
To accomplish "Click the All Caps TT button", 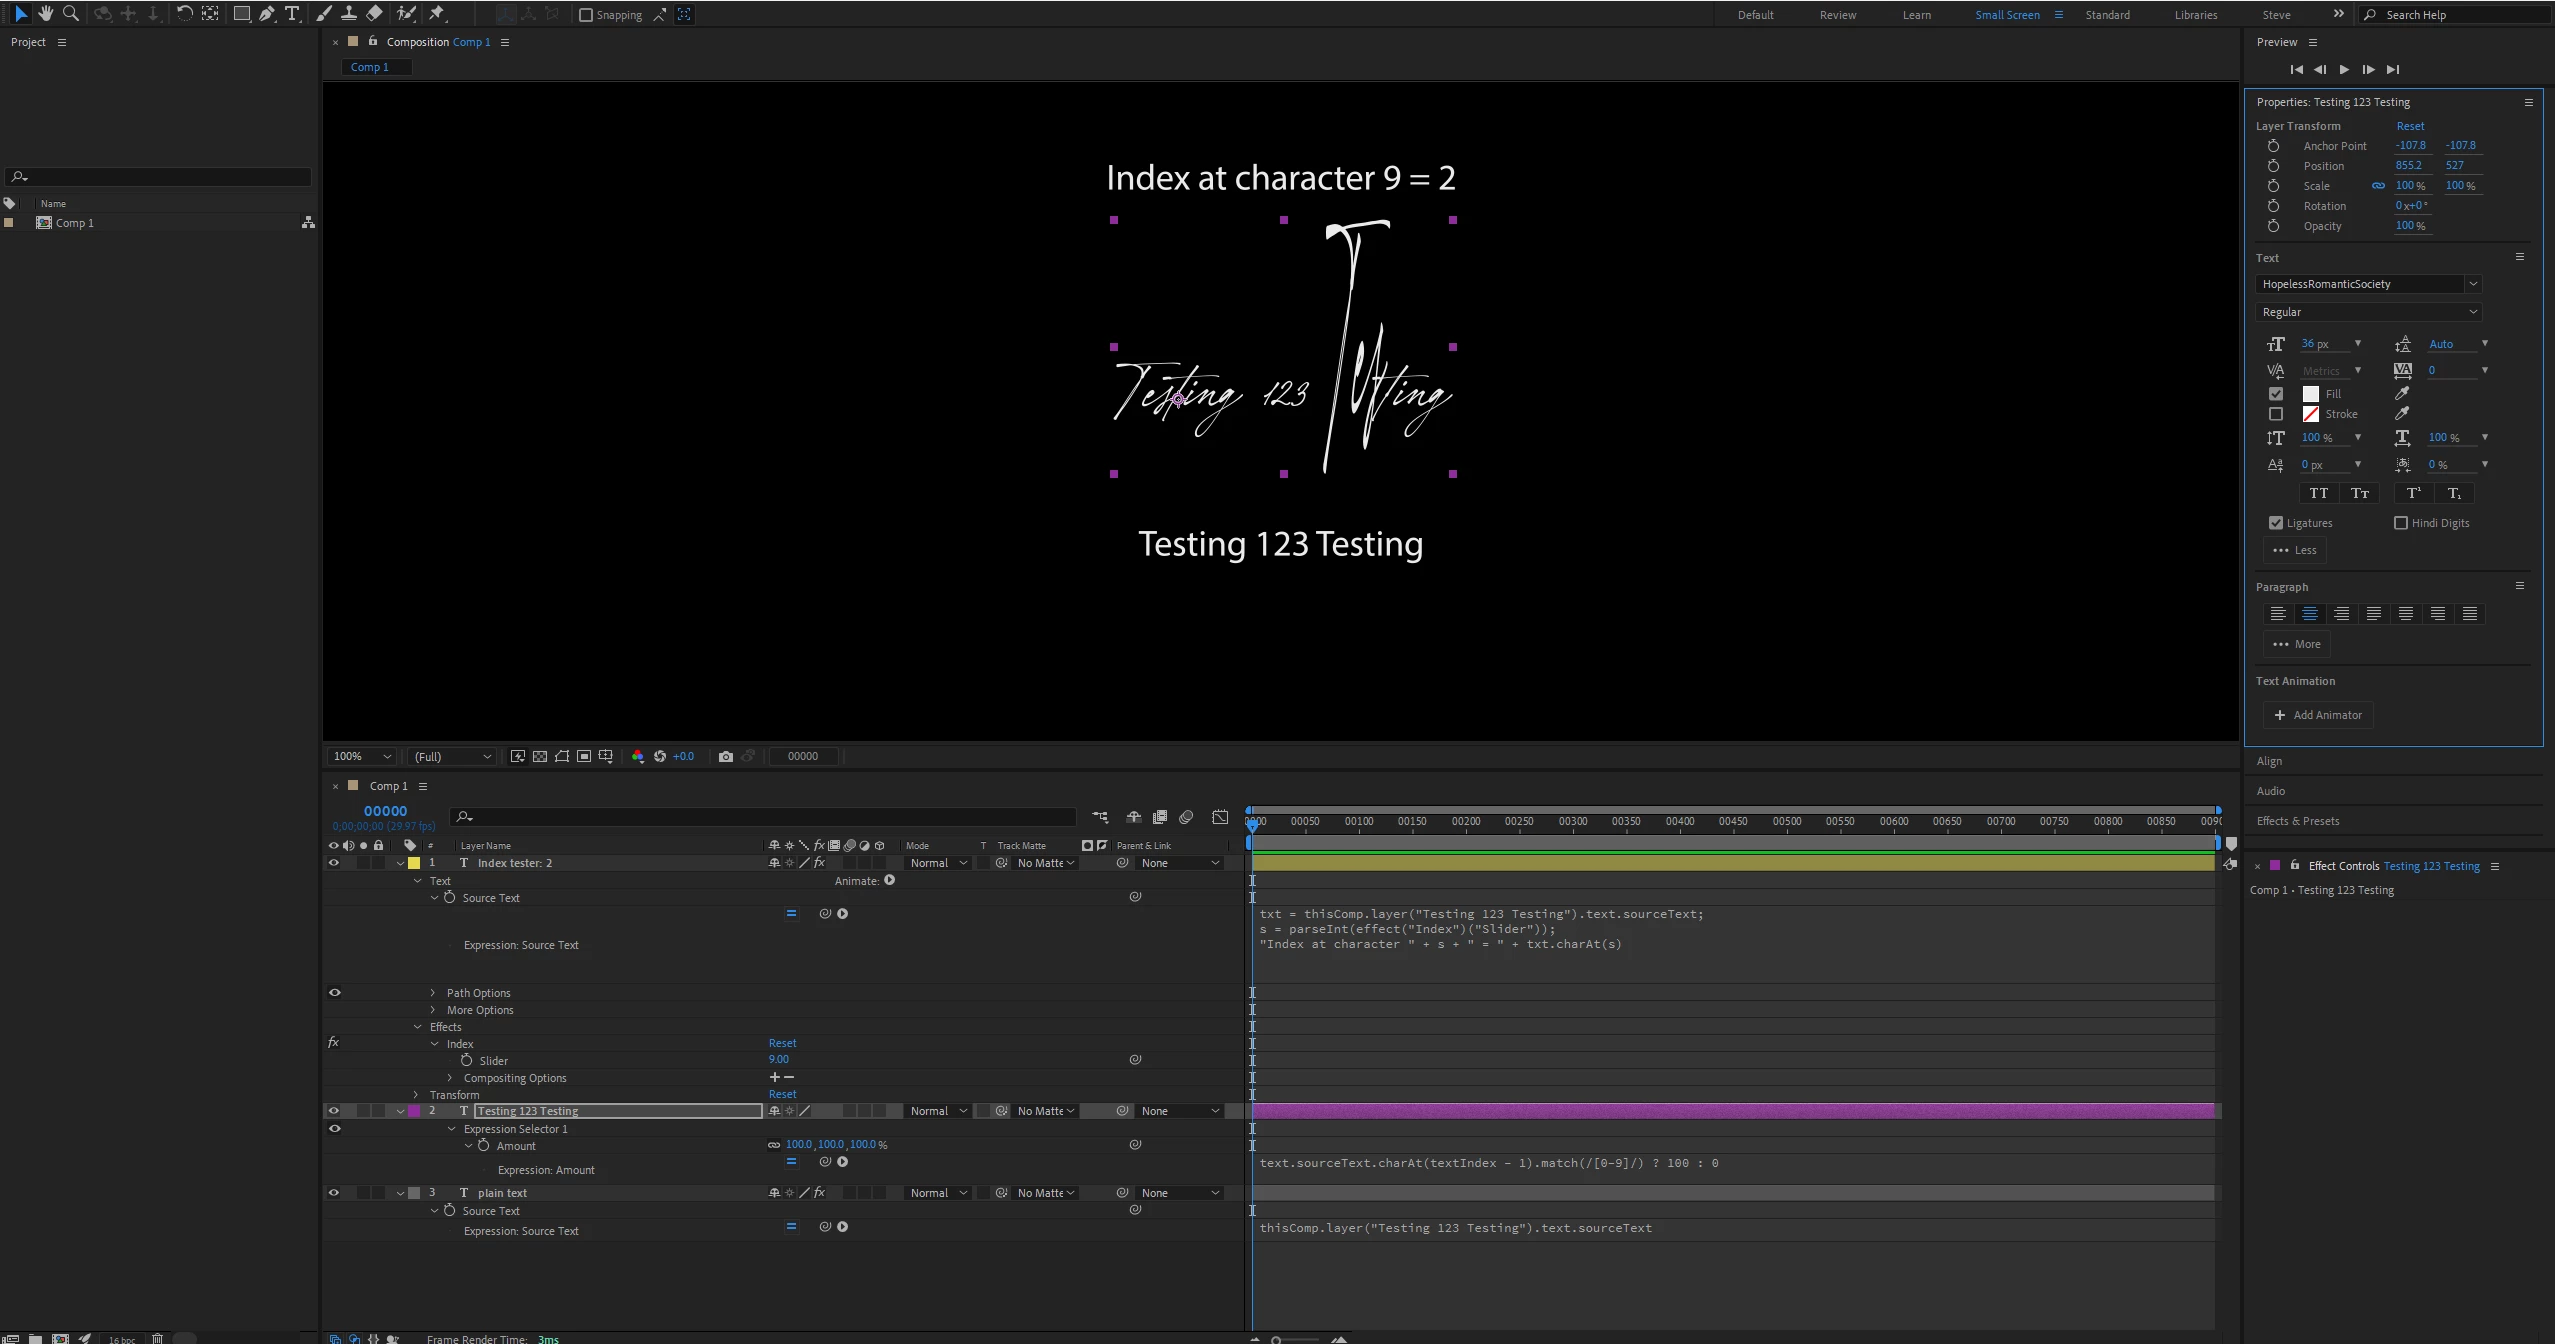I will click(2318, 493).
